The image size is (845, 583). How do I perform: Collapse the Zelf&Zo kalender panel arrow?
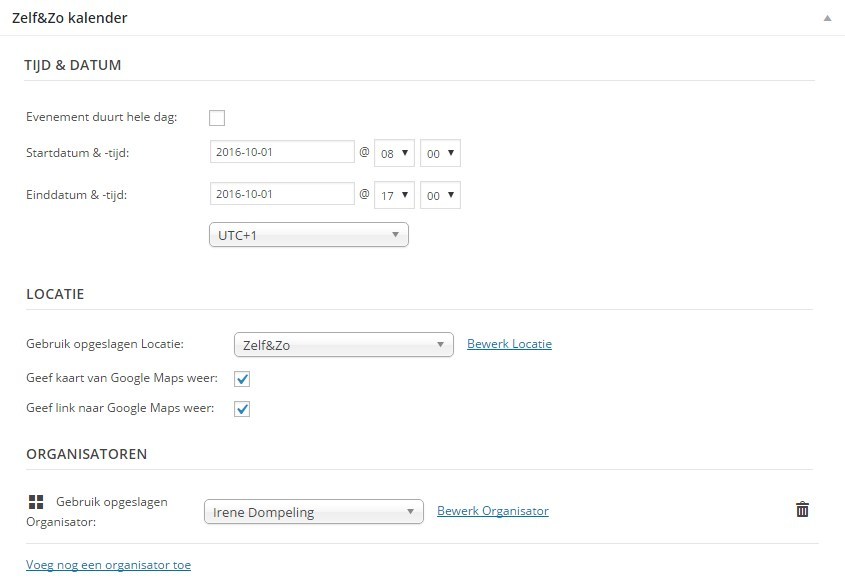(827, 18)
